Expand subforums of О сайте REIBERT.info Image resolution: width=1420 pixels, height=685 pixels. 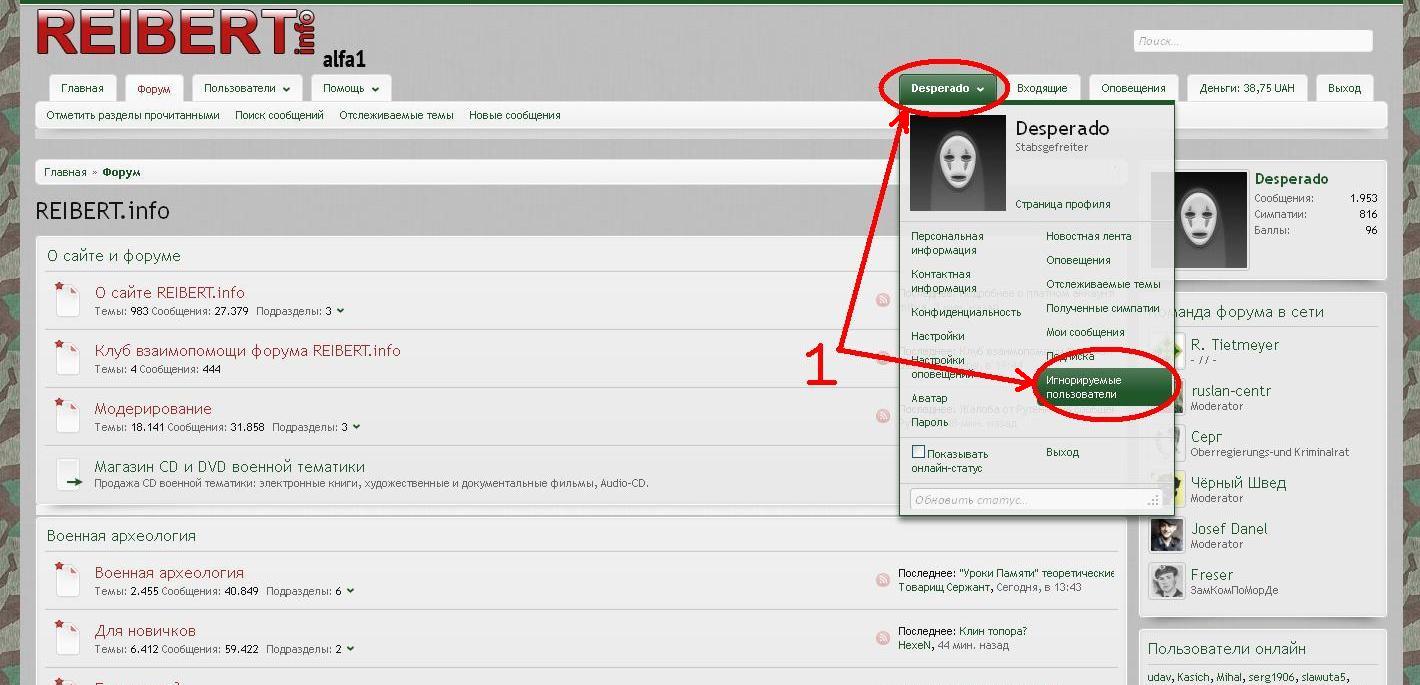340,311
